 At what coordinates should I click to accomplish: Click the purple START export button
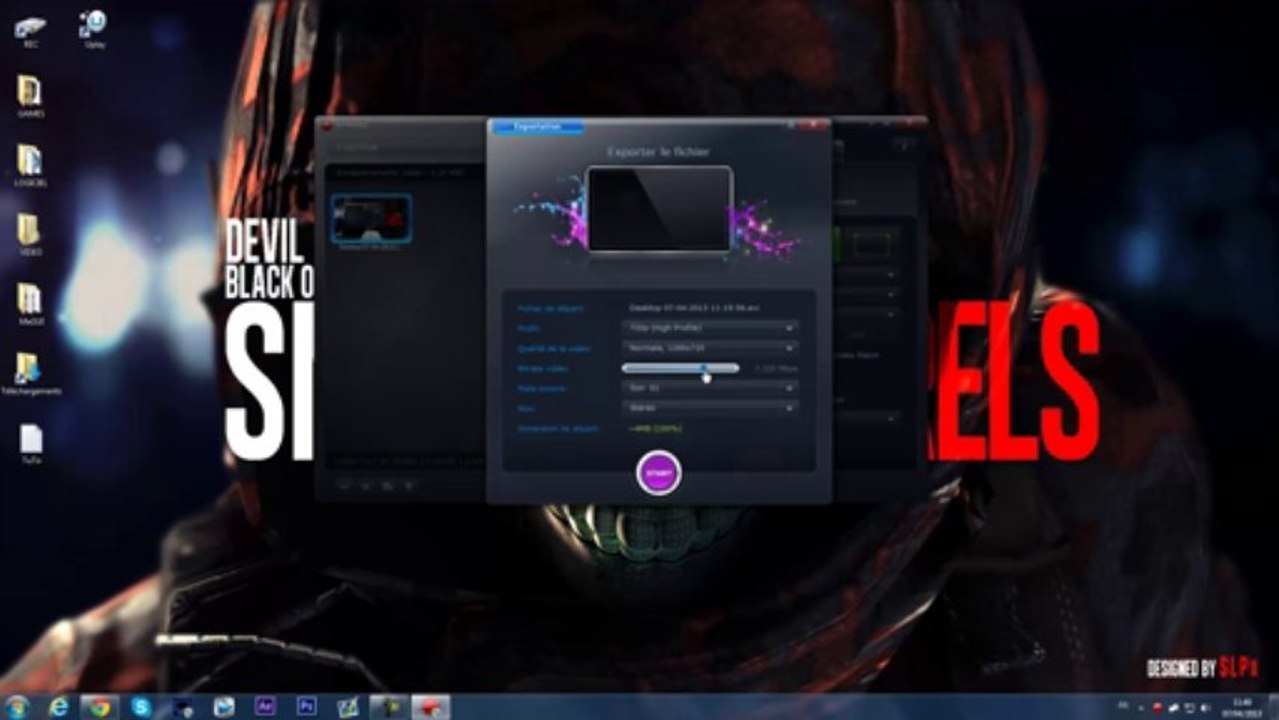658,472
